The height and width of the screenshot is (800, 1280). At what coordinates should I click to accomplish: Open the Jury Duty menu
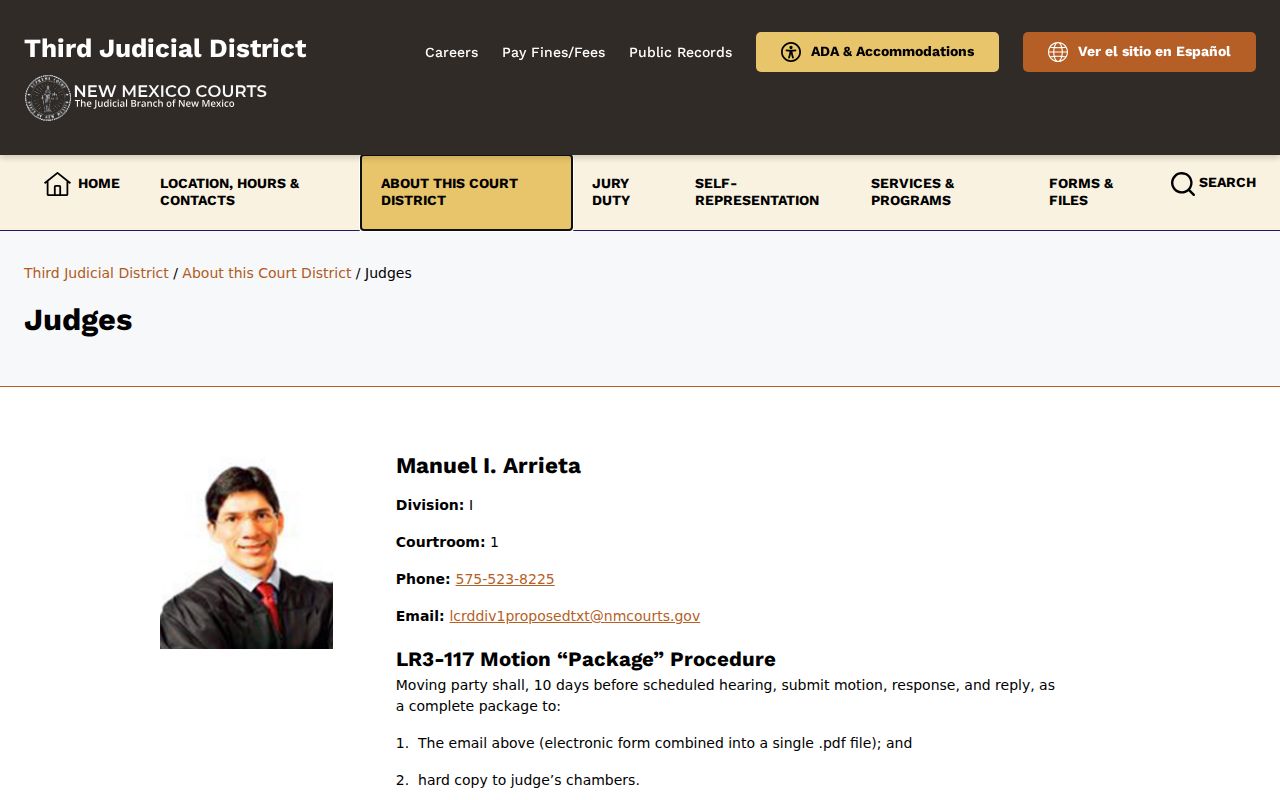[611, 192]
